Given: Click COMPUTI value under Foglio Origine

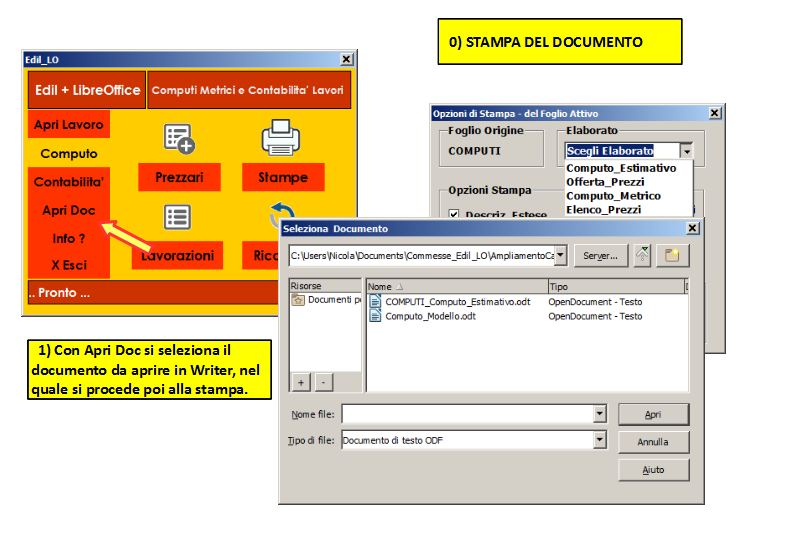Looking at the screenshot, I should click(x=474, y=151).
